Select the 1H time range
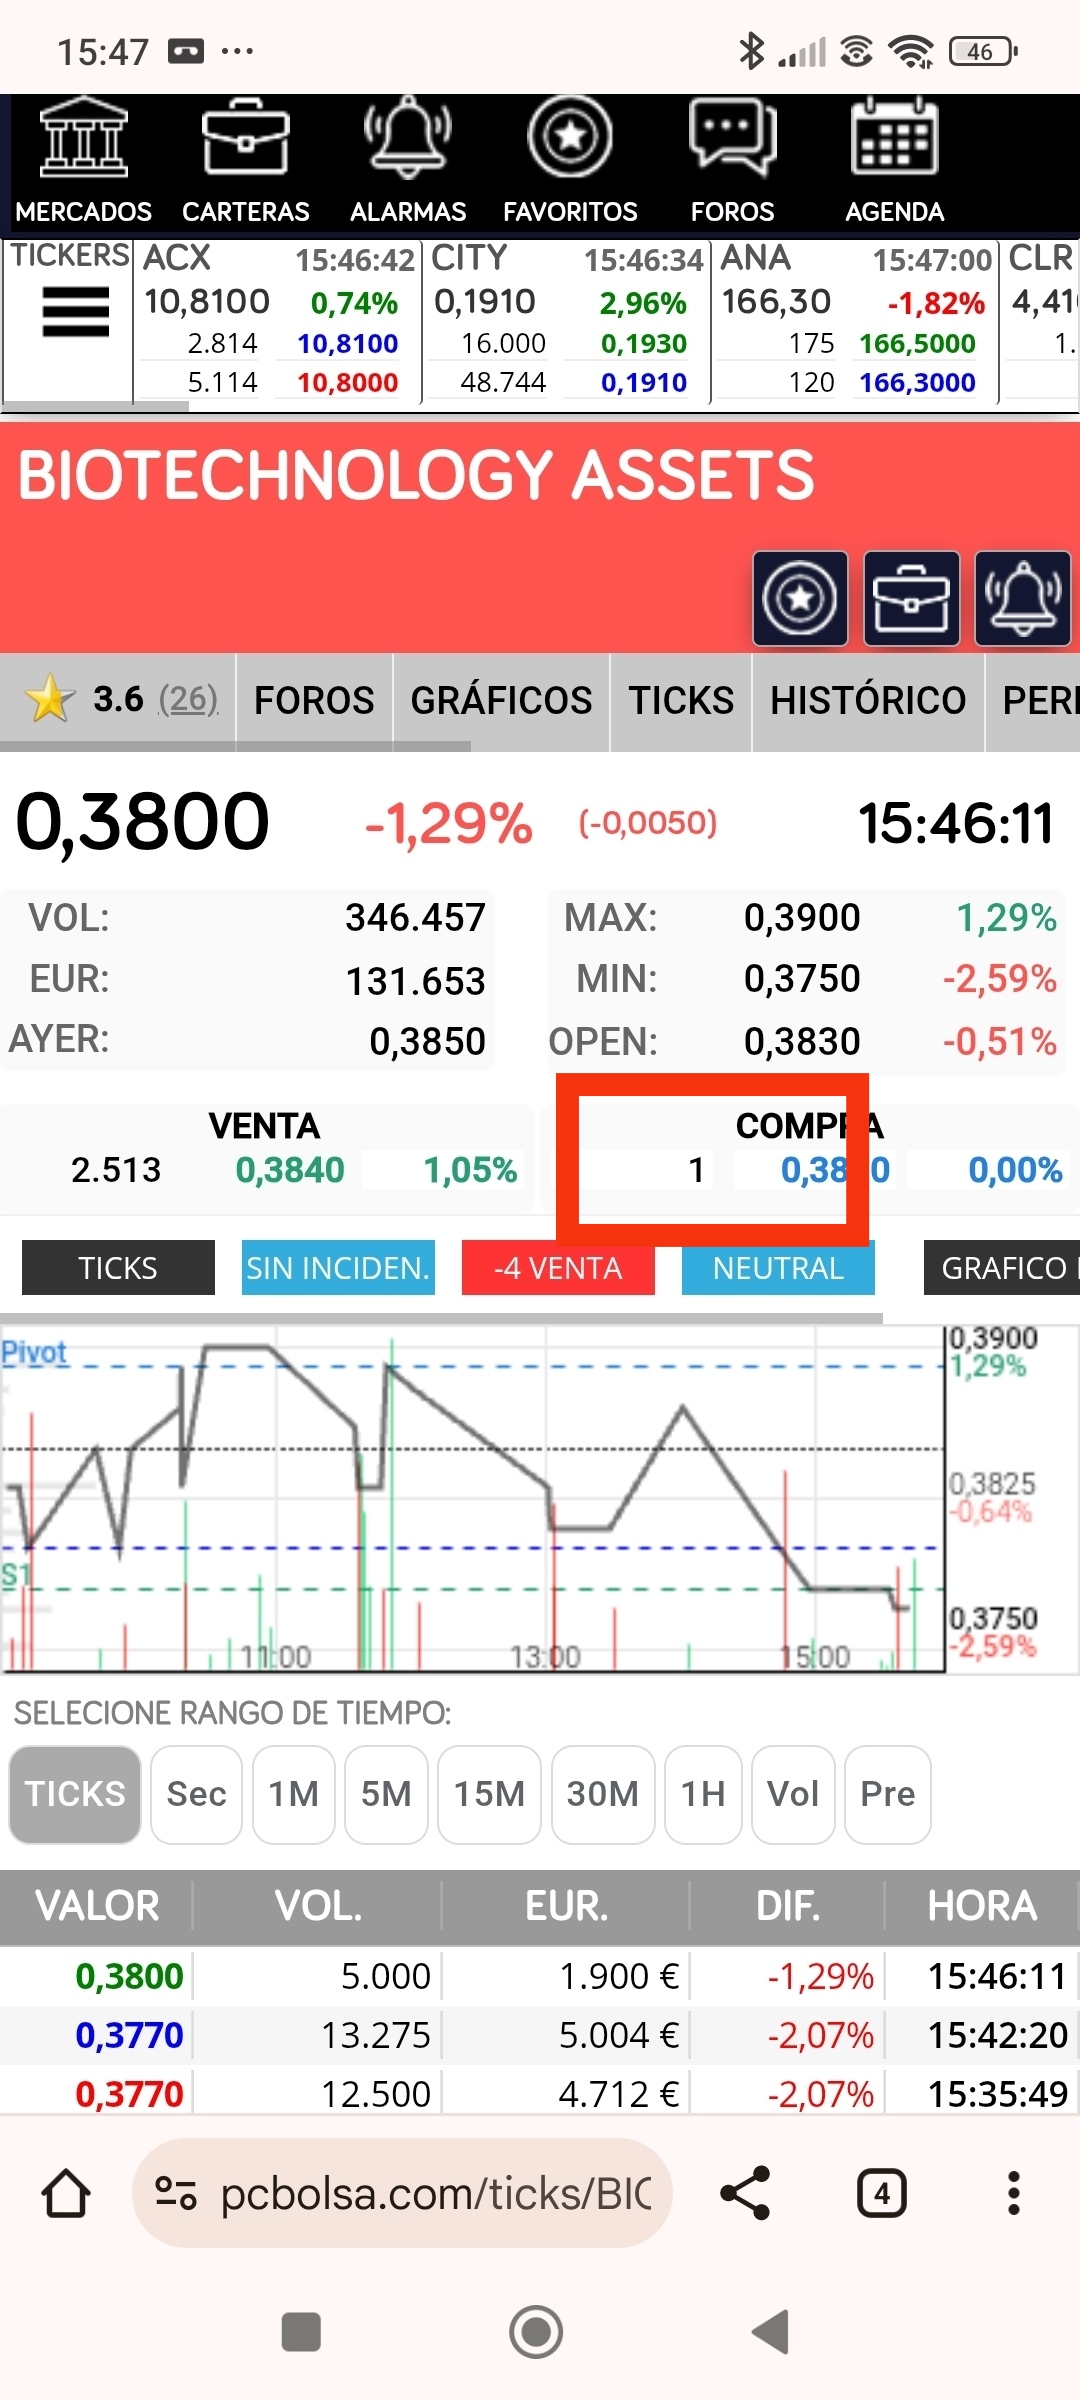Image resolution: width=1080 pixels, height=2400 pixels. (x=703, y=1794)
